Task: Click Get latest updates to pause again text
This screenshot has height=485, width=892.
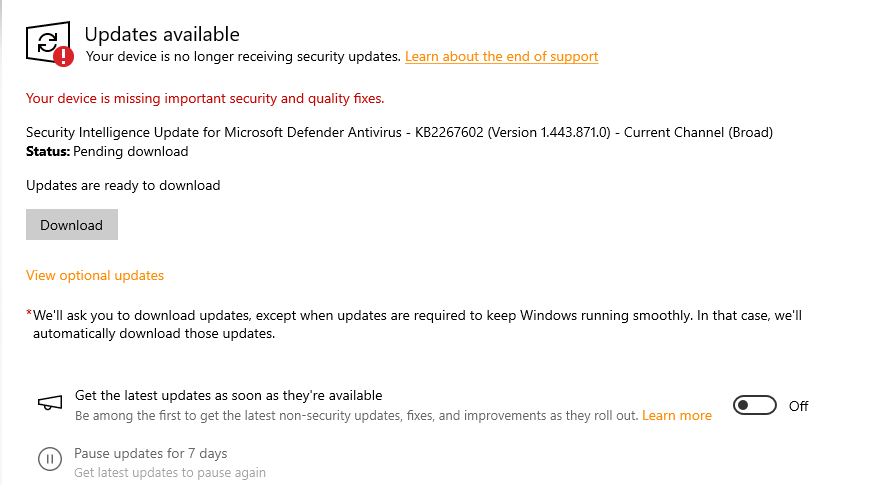Action: coord(170,472)
